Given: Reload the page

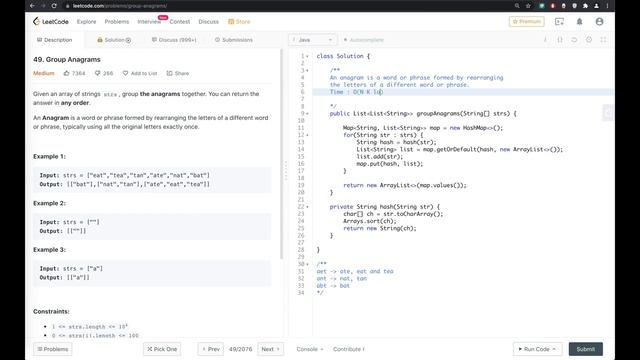Looking at the screenshot, I should (x=54, y=6).
